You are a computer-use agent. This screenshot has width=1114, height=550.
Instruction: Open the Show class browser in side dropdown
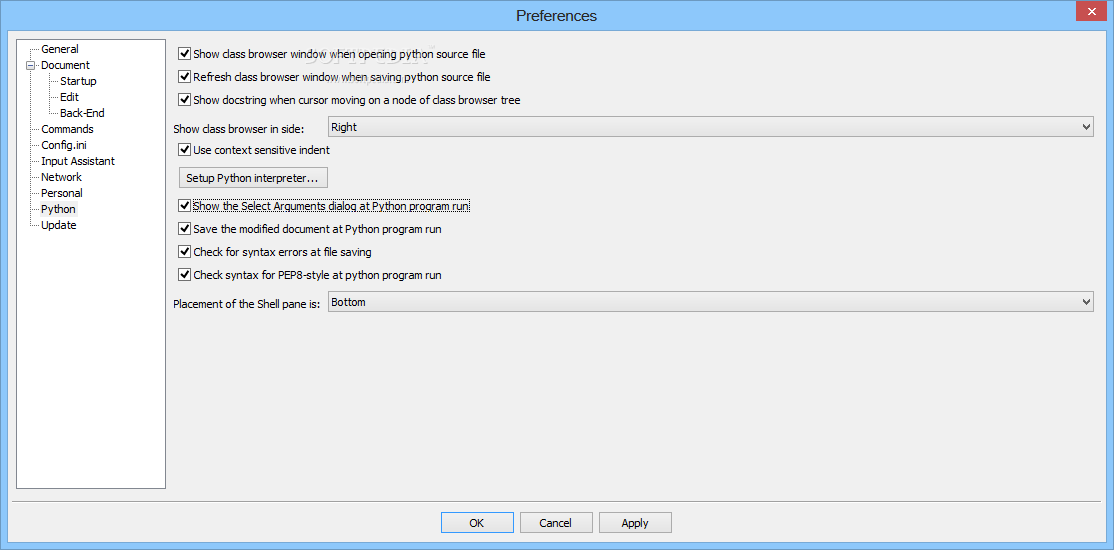(x=710, y=127)
